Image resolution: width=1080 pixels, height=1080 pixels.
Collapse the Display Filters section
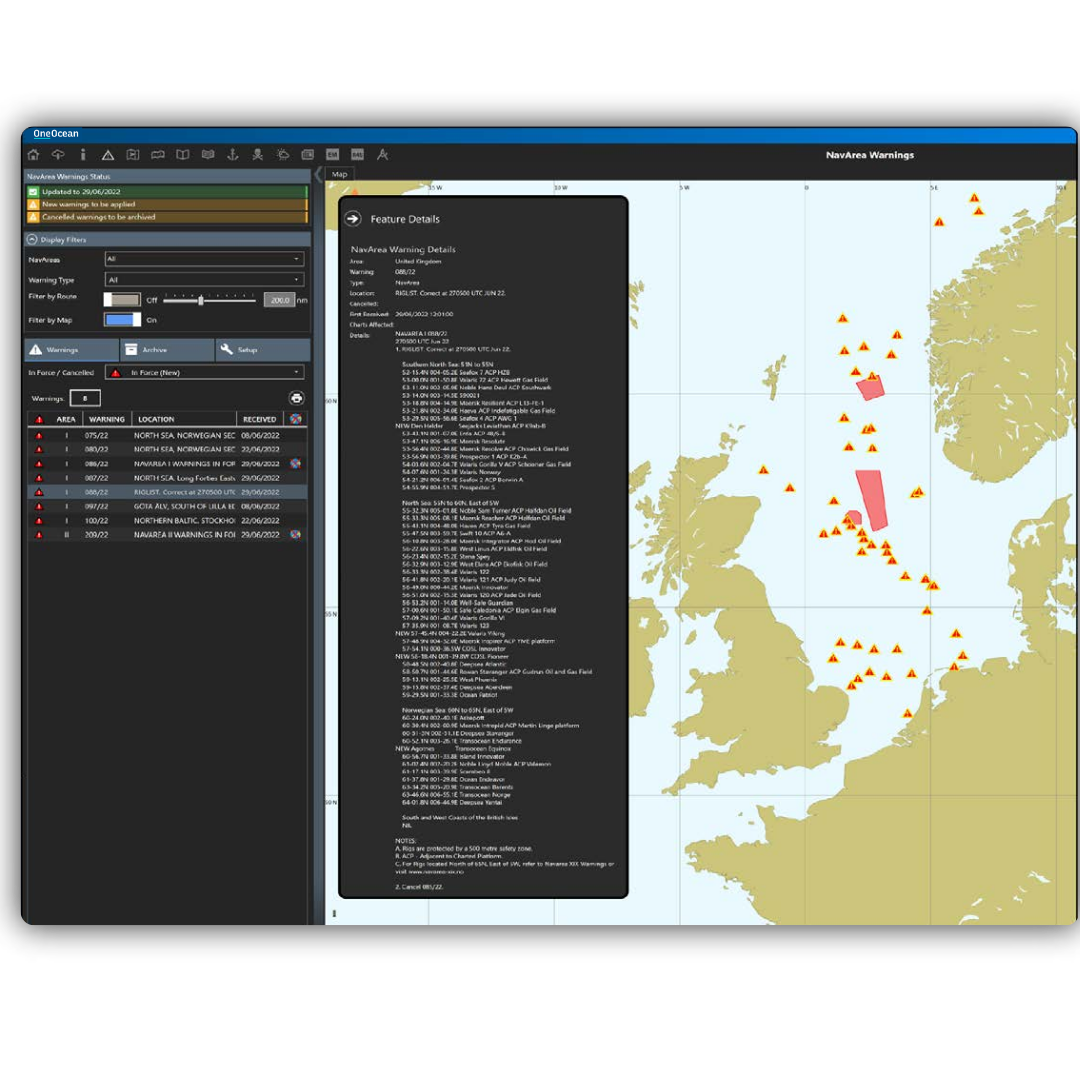32,240
